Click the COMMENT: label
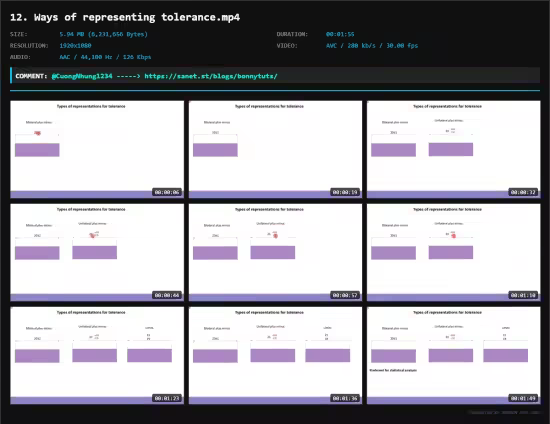 point(31,76)
